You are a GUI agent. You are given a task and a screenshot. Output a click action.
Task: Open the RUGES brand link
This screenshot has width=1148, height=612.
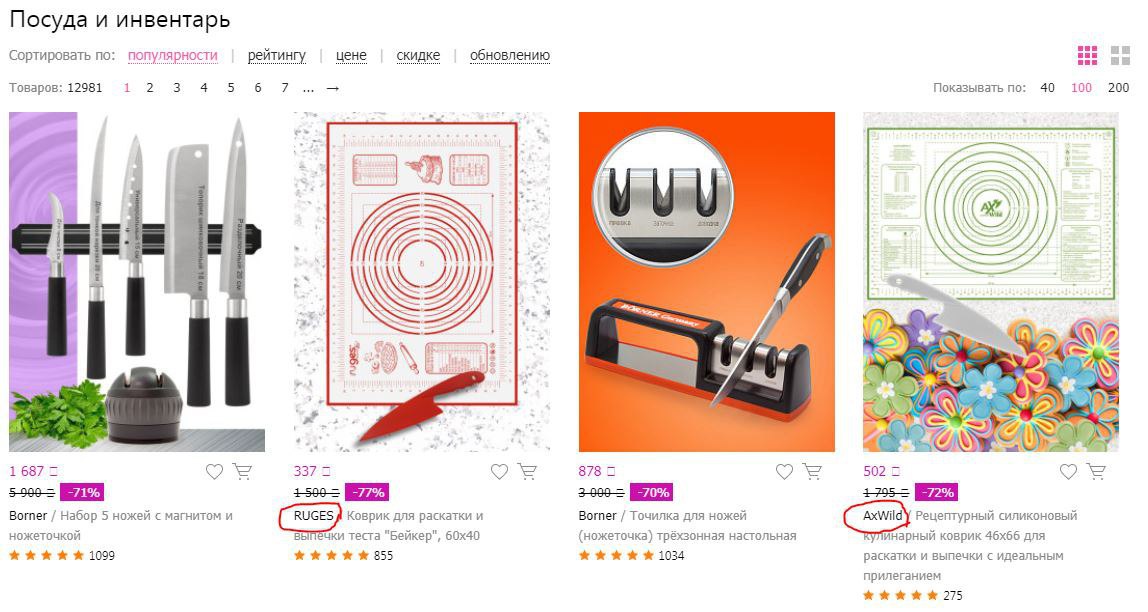pyautogui.click(x=313, y=516)
